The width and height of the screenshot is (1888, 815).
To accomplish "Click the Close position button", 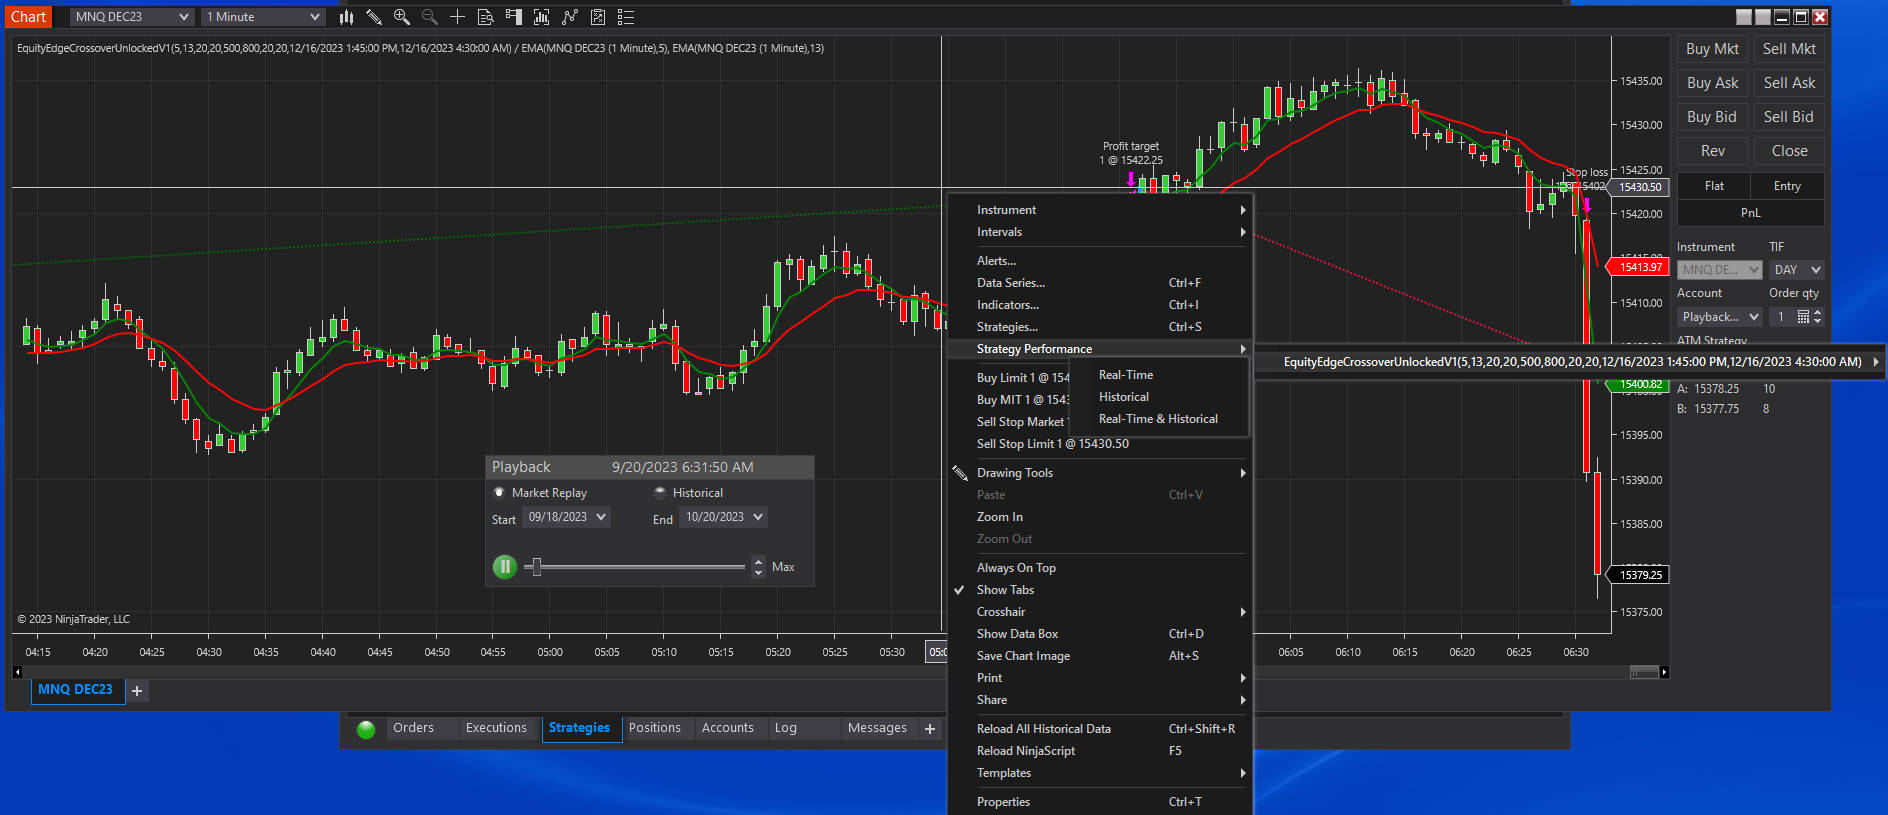I will pos(1789,151).
